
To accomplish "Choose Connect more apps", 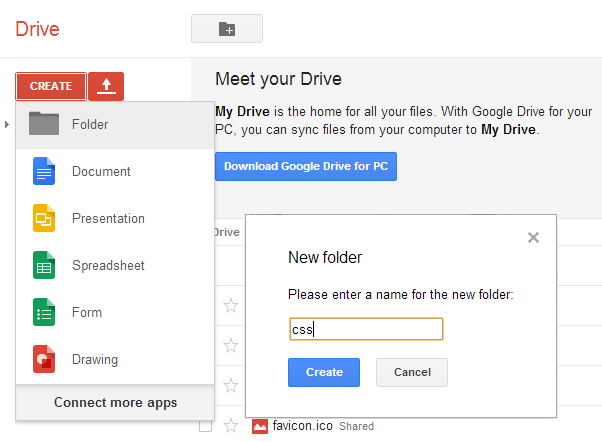I will (115, 403).
